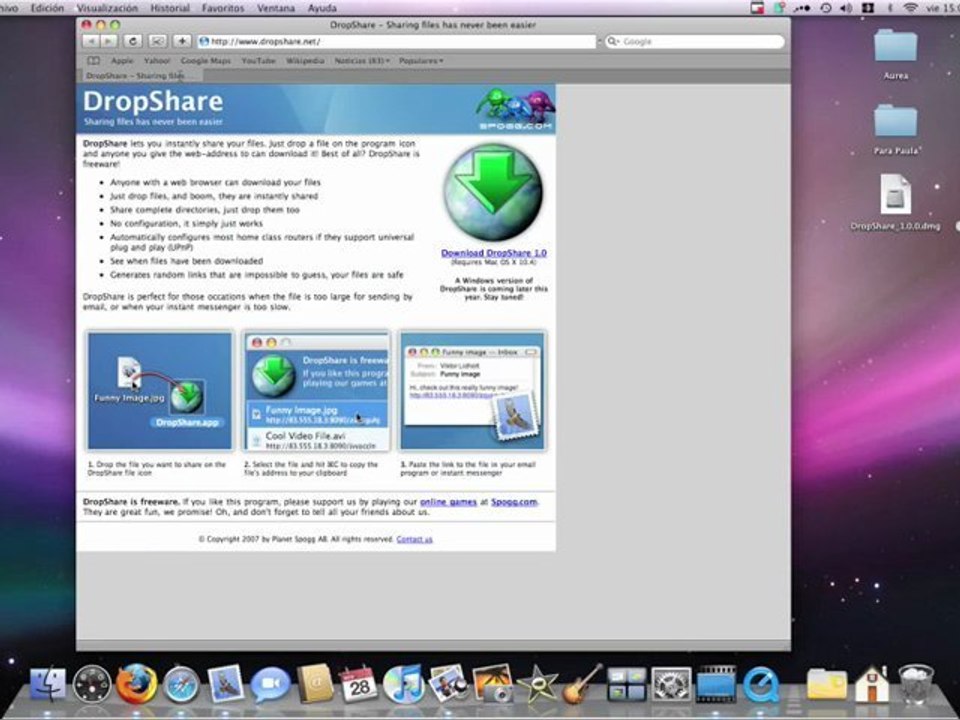The image size is (960, 720).
Task: Open the Home house icon in the Dock
Action: click(x=872, y=684)
